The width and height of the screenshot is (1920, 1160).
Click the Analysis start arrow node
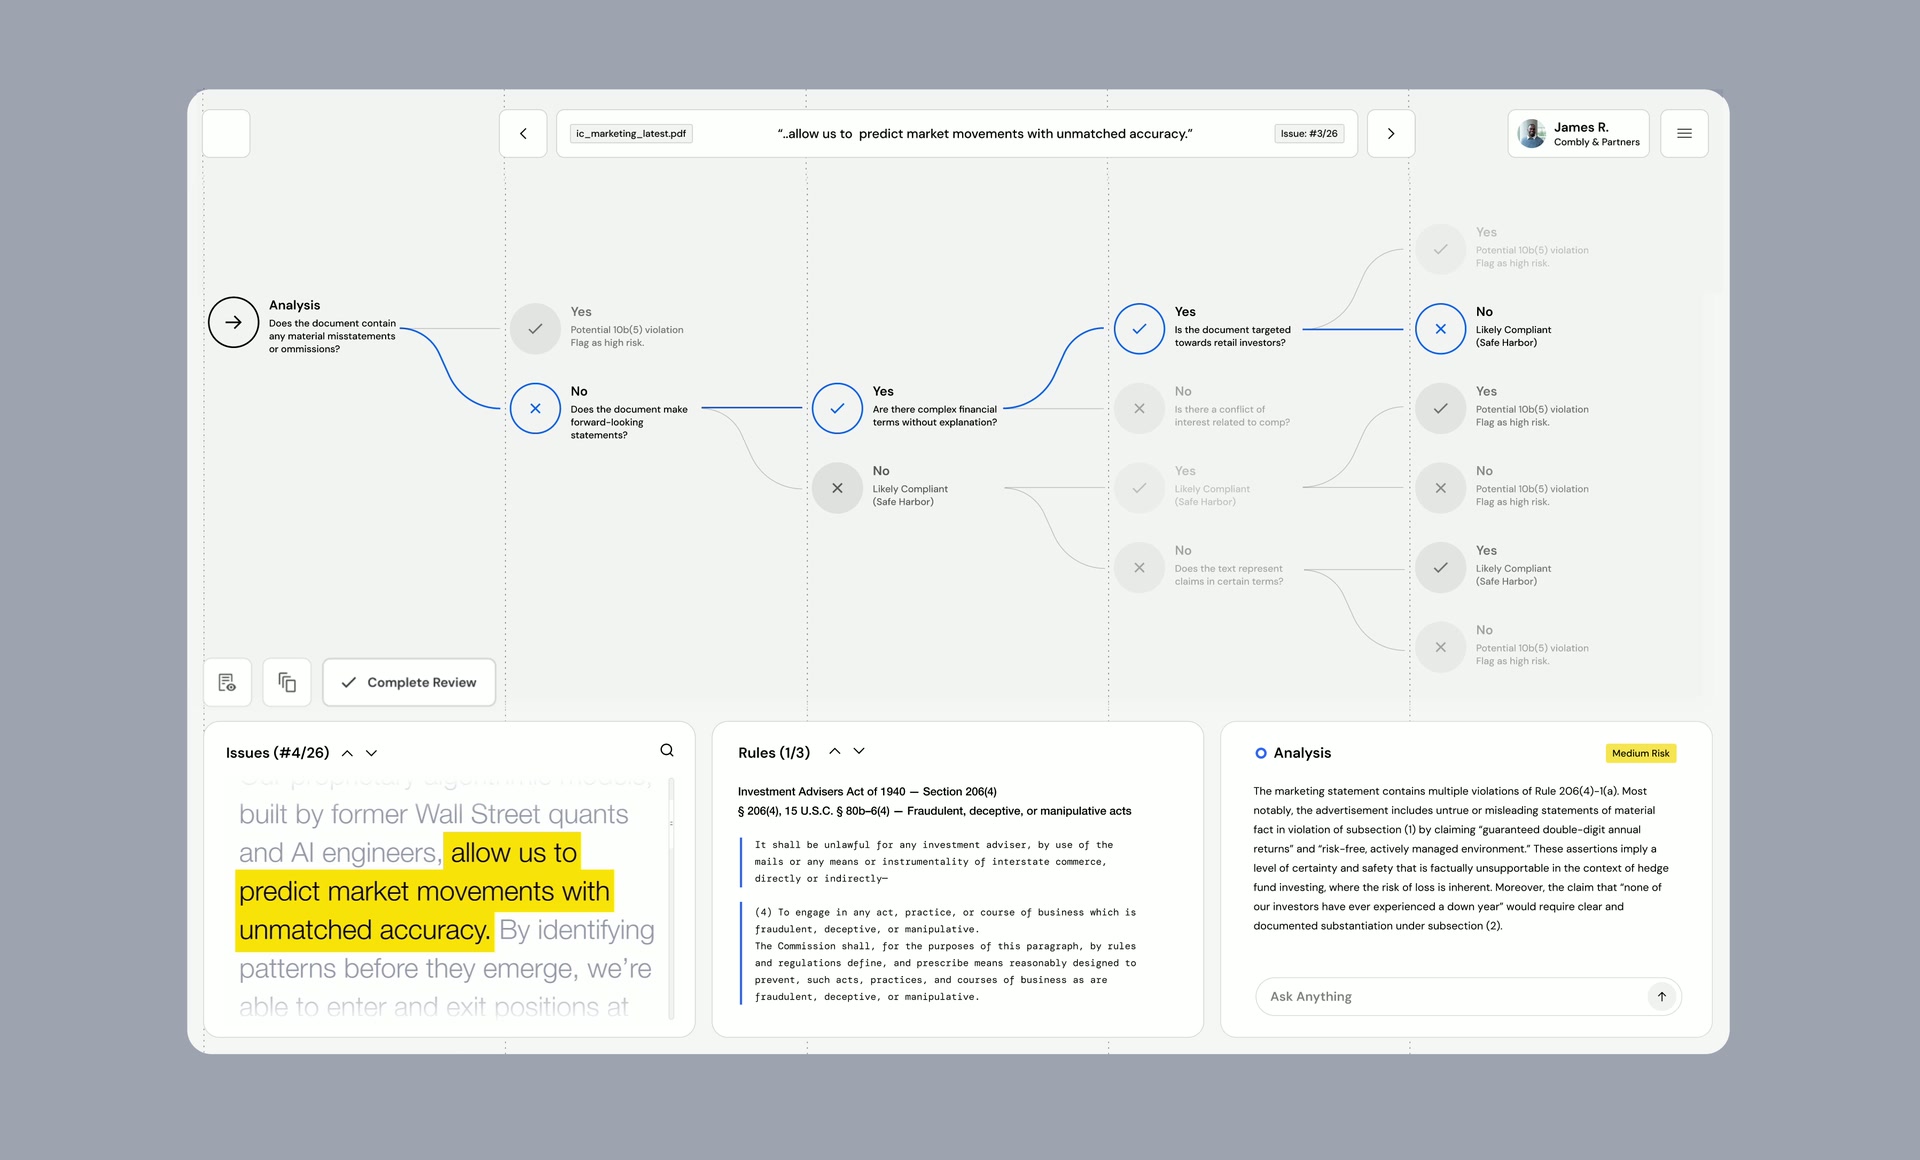pos(233,322)
